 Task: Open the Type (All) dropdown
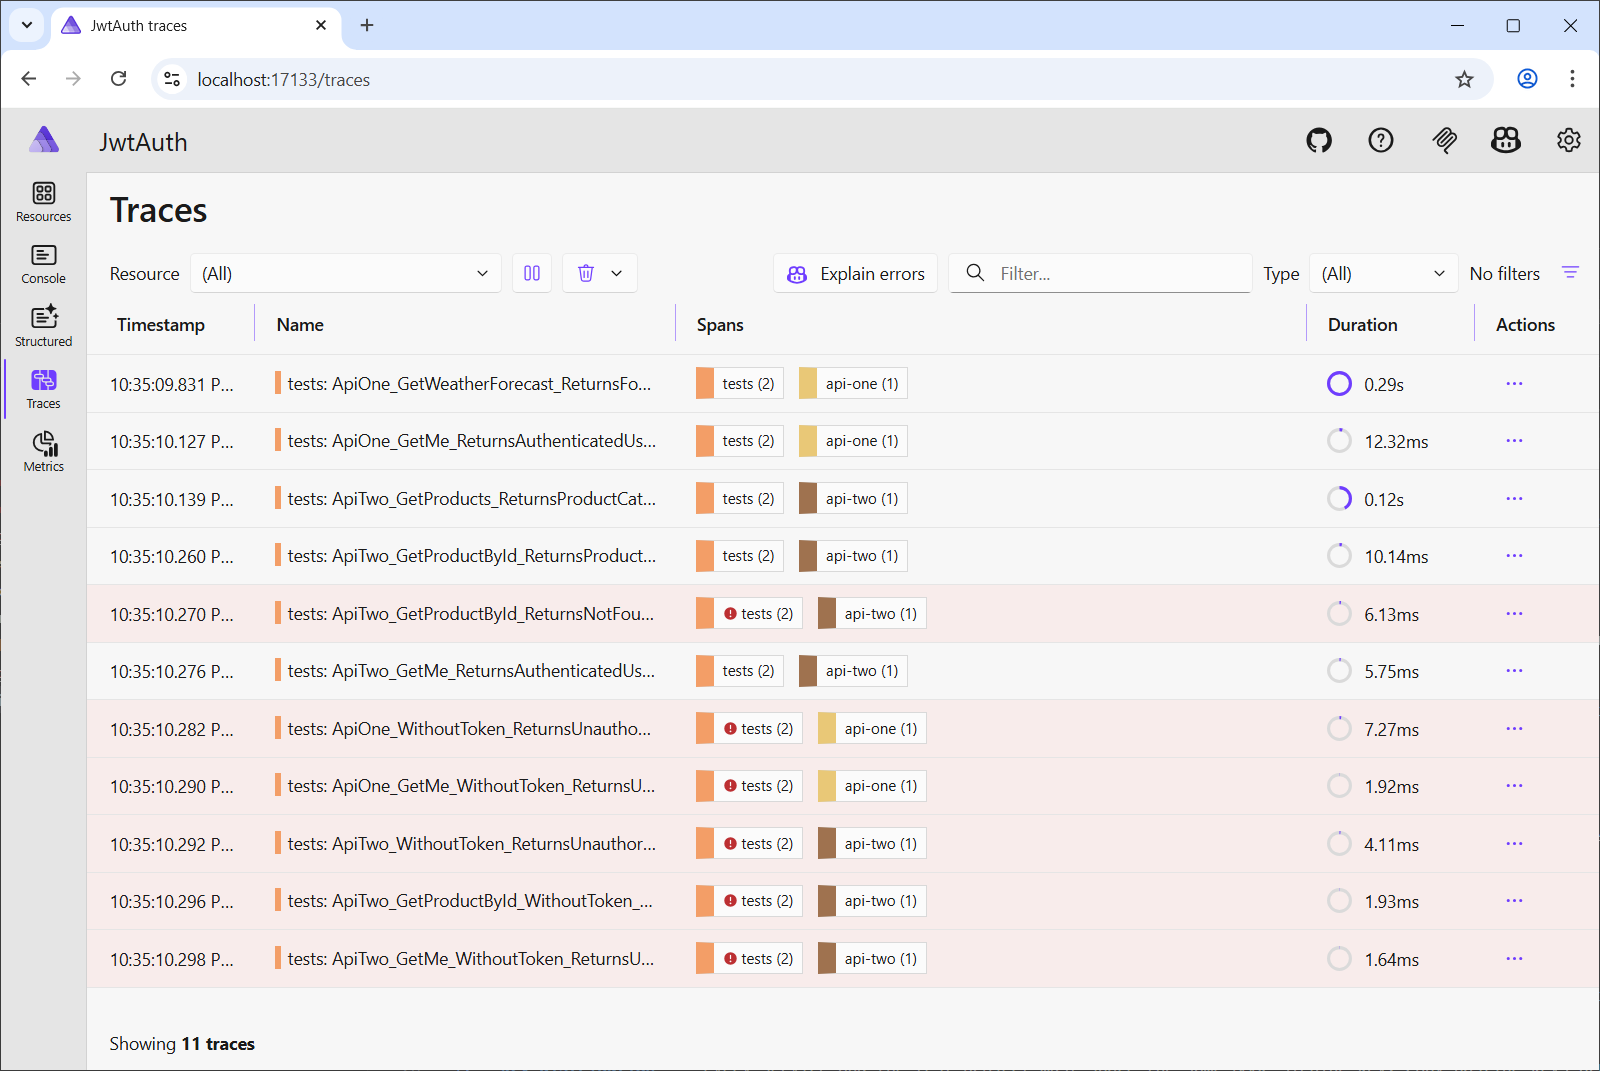tap(1383, 272)
